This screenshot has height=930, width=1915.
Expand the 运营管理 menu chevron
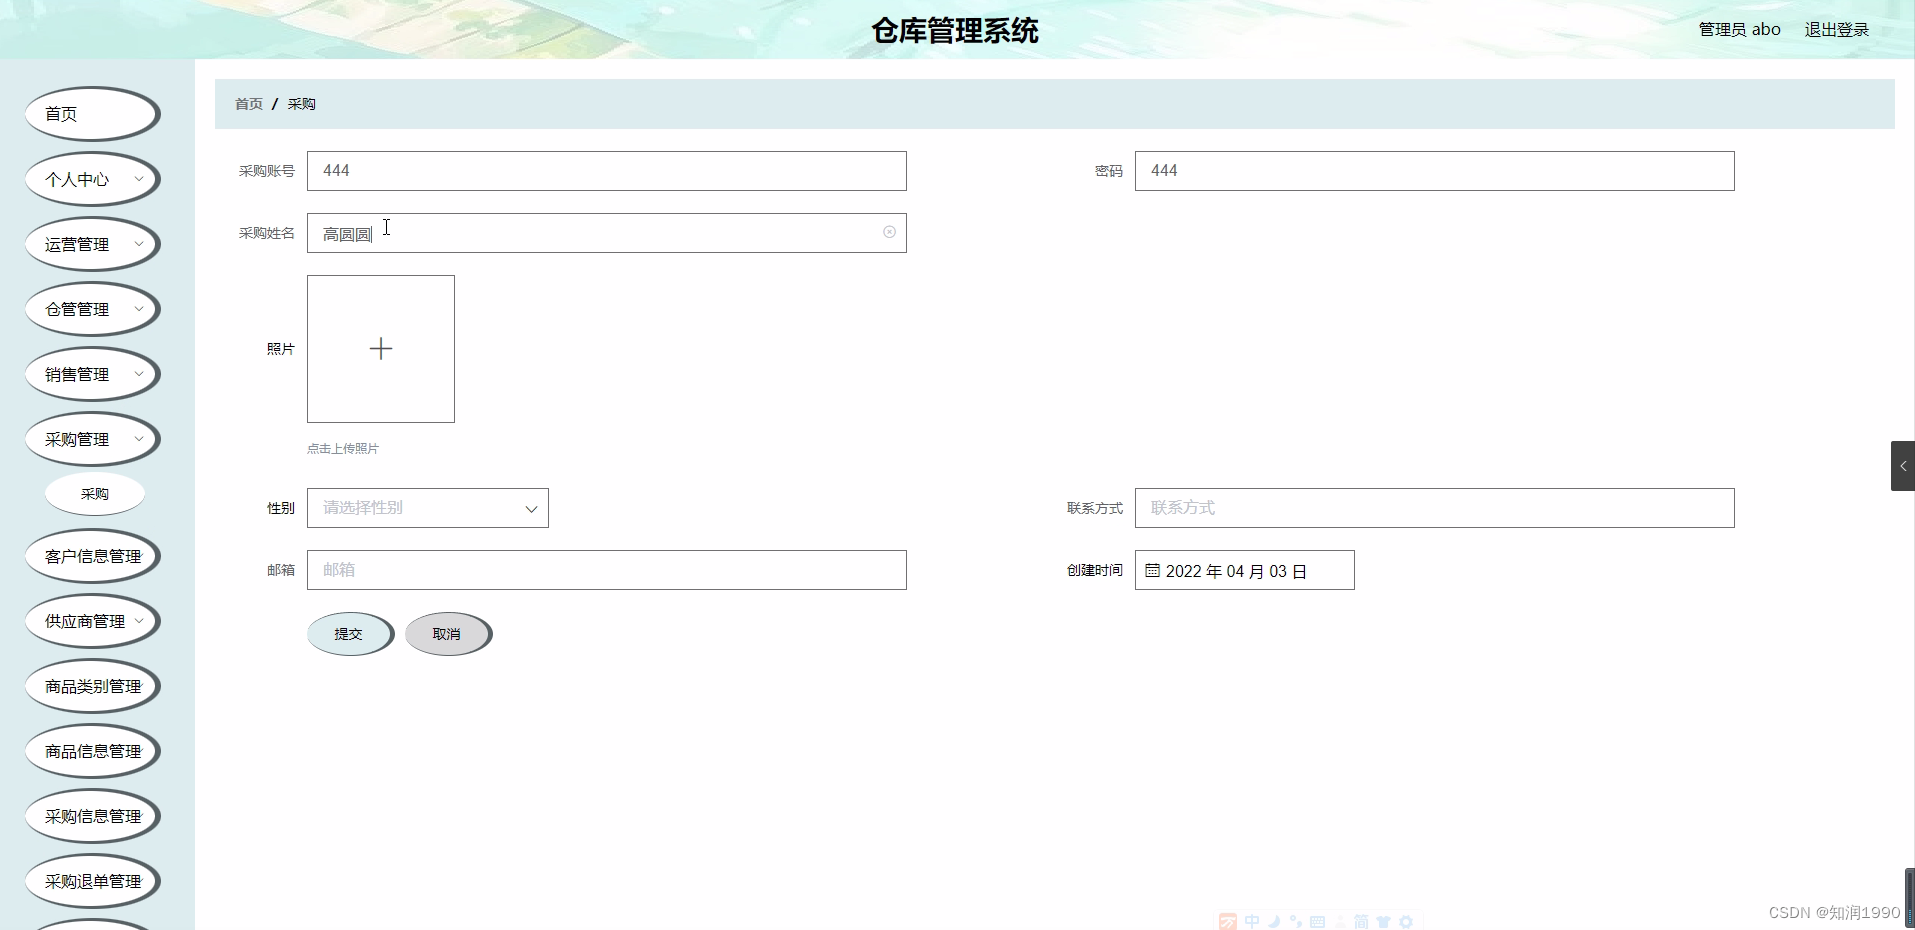tap(139, 244)
